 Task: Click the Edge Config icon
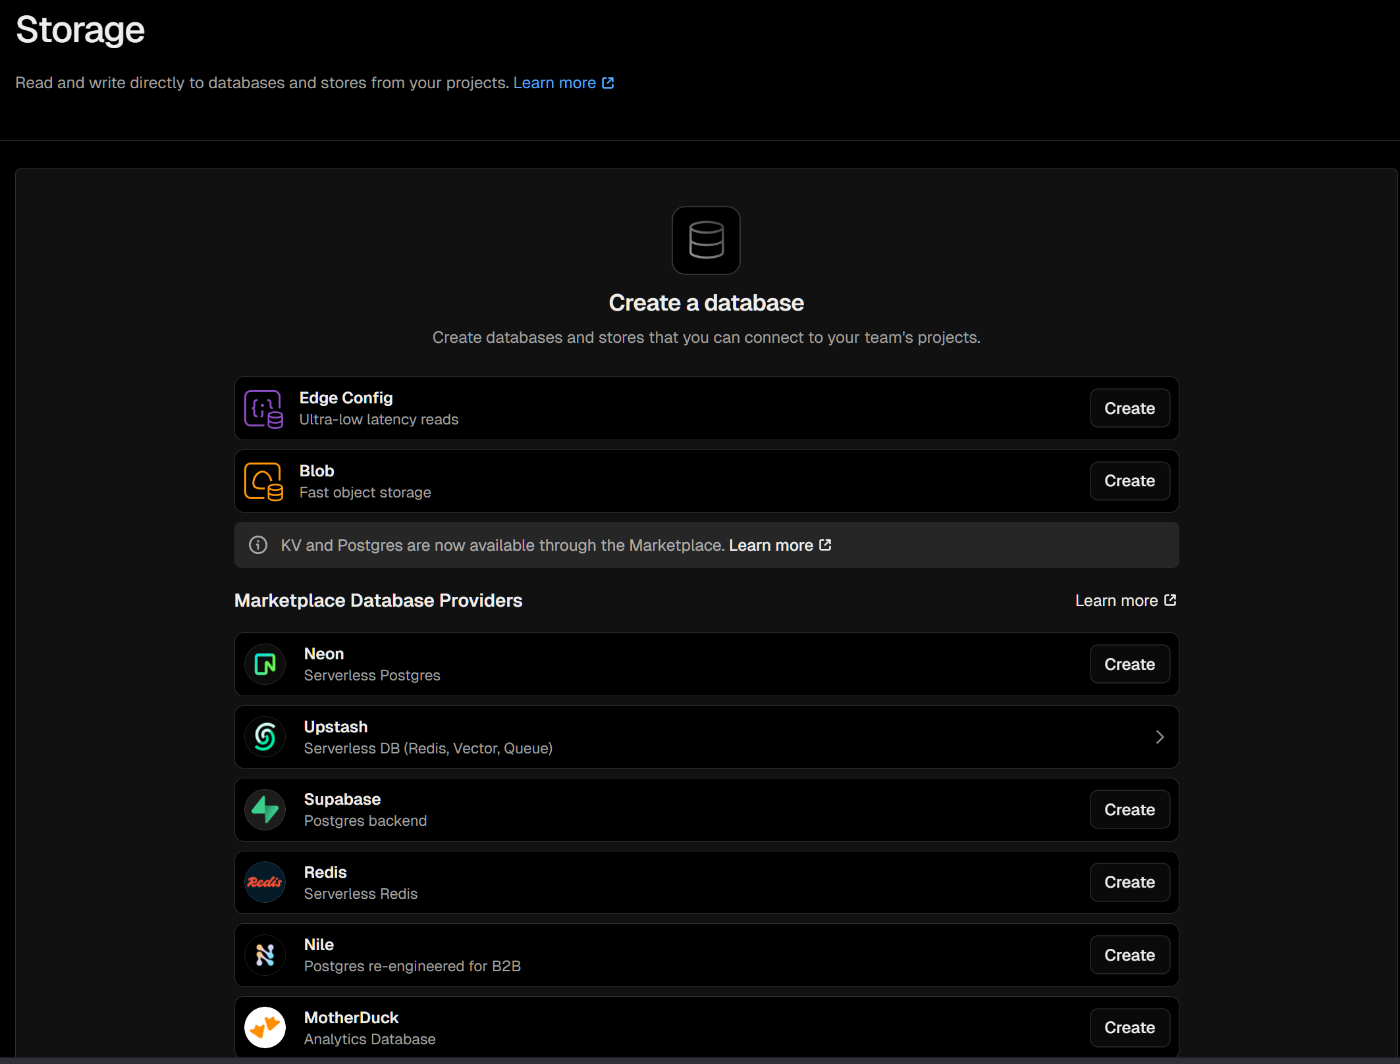[x=264, y=409]
